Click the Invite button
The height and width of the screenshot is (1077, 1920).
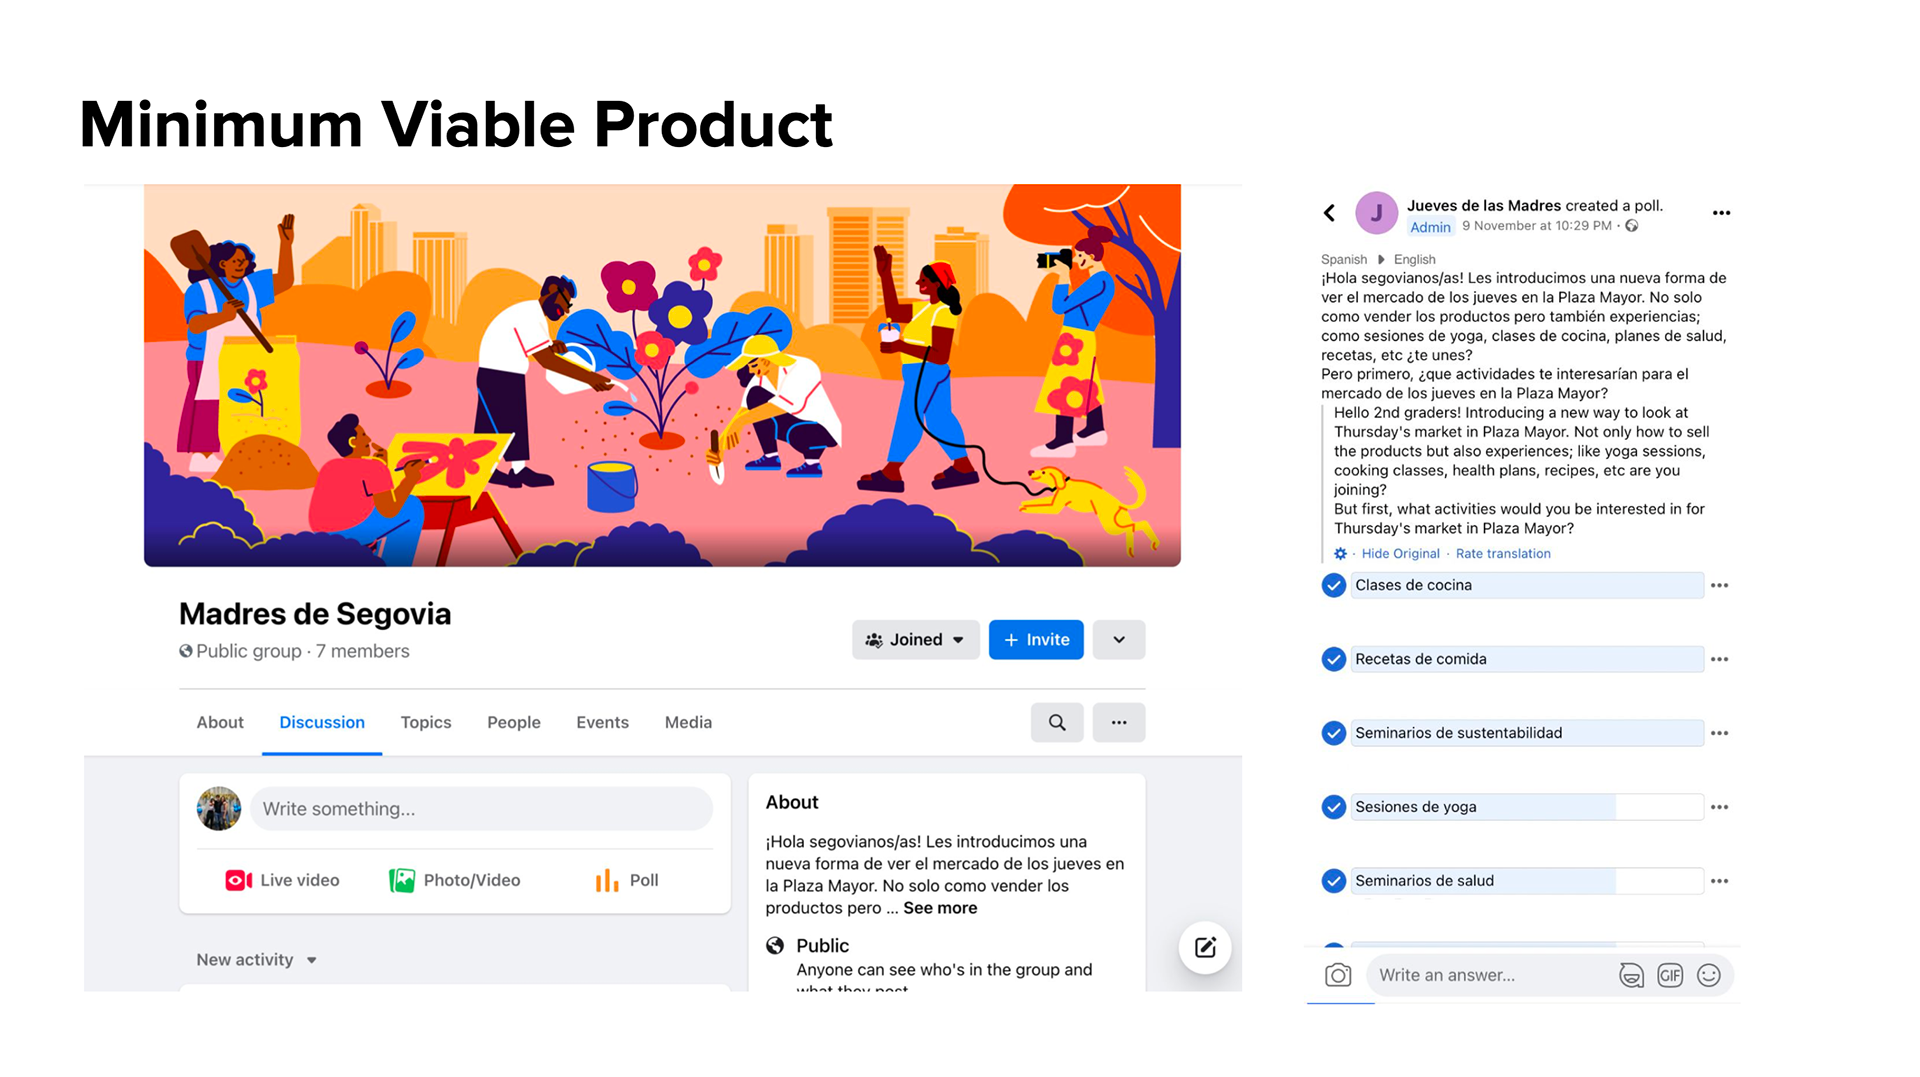(1036, 640)
